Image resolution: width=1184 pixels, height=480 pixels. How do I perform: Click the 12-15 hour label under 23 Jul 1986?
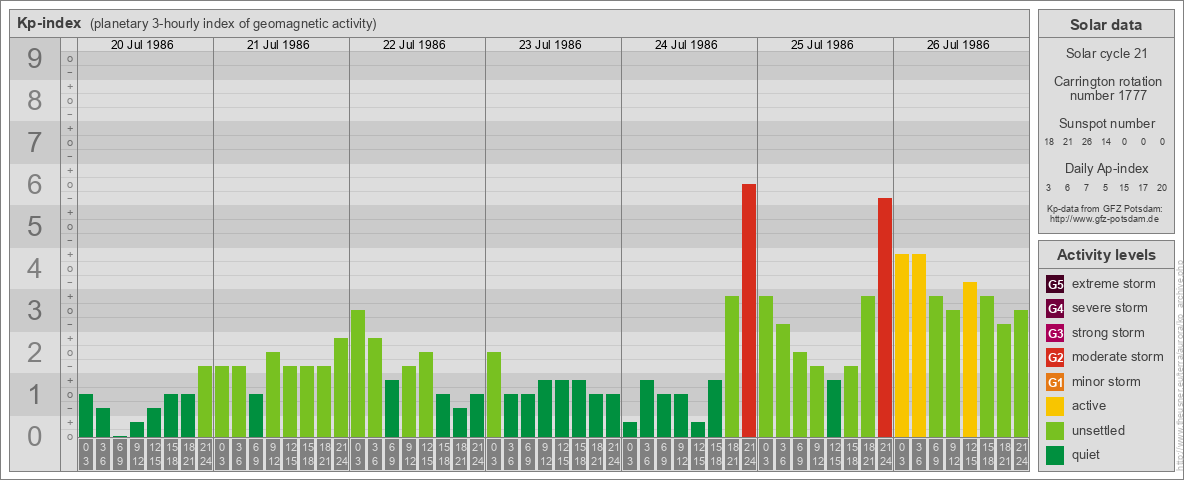[562, 454]
